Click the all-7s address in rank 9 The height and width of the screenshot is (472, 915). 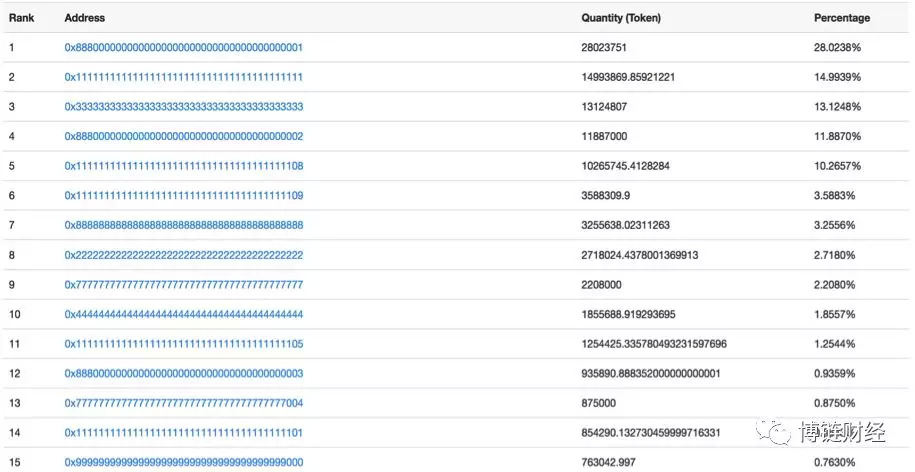pos(183,285)
